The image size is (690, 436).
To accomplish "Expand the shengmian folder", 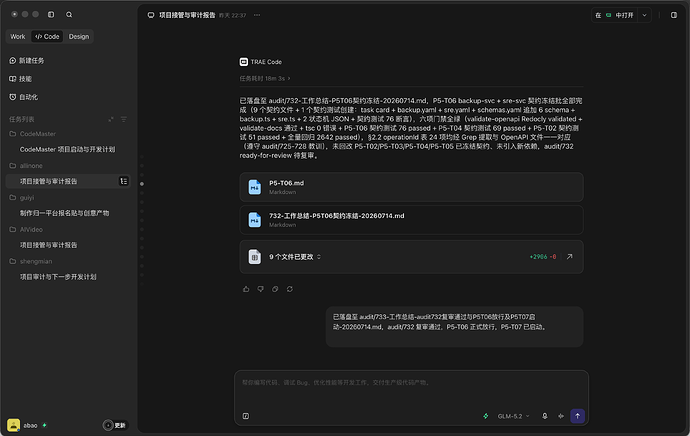I will click(x=31, y=261).
